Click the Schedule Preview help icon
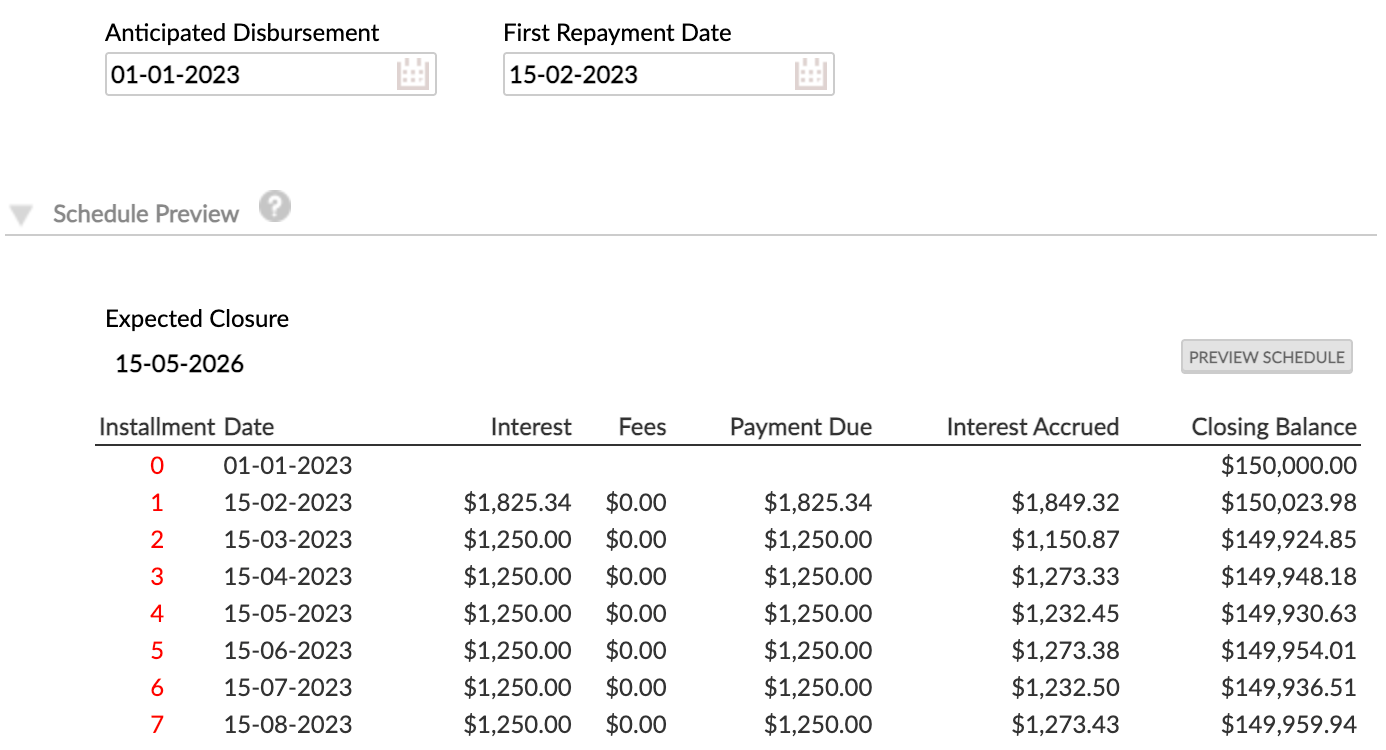The width and height of the screenshot is (1386, 750). (275, 208)
